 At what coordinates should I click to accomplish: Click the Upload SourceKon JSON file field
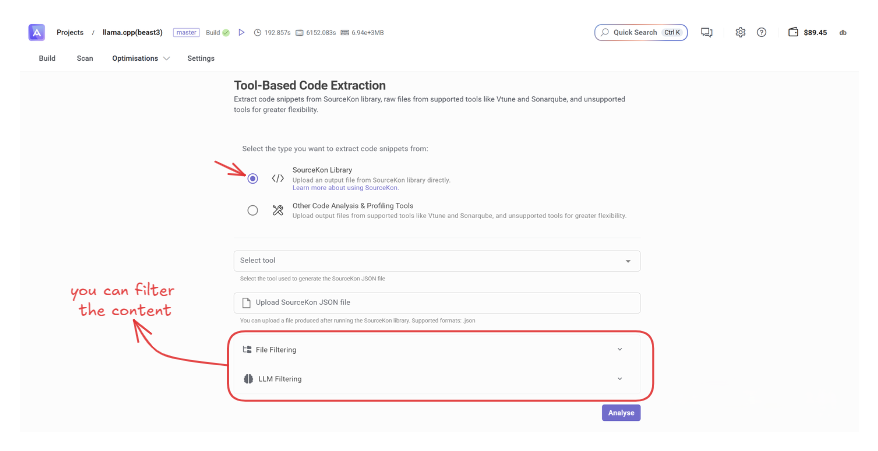pyautogui.click(x=437, y=302)
